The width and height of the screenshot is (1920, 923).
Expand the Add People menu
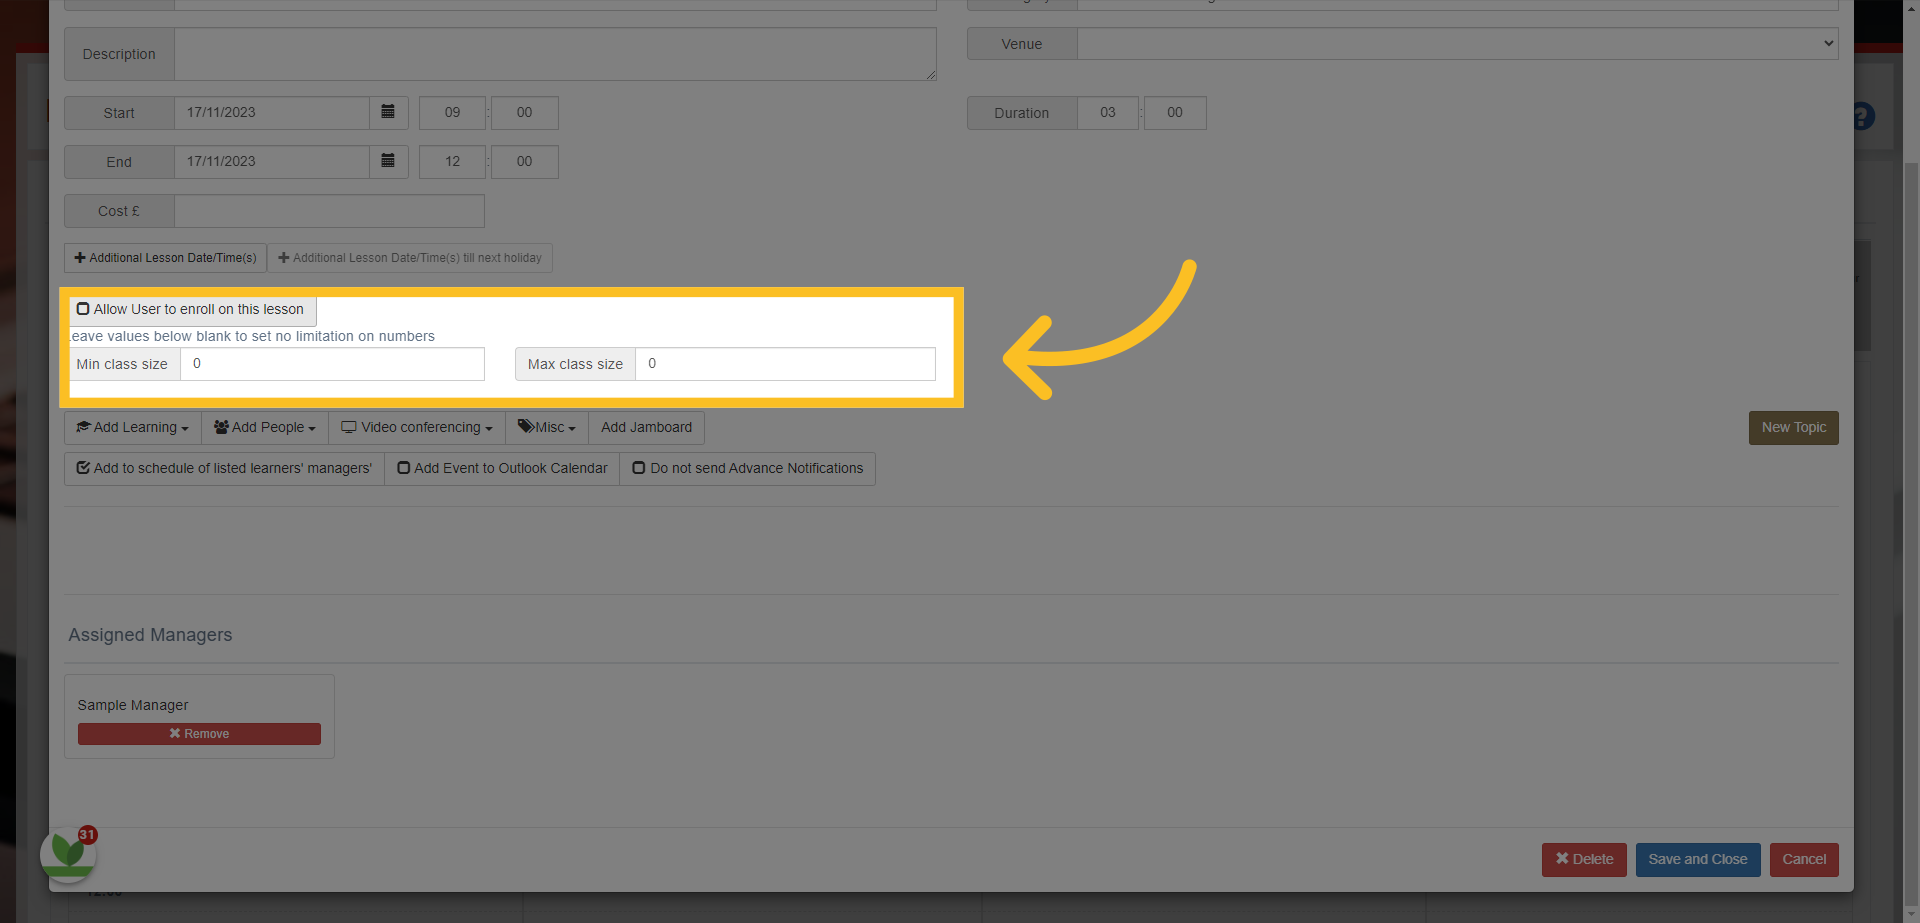[x=265, y=427]
